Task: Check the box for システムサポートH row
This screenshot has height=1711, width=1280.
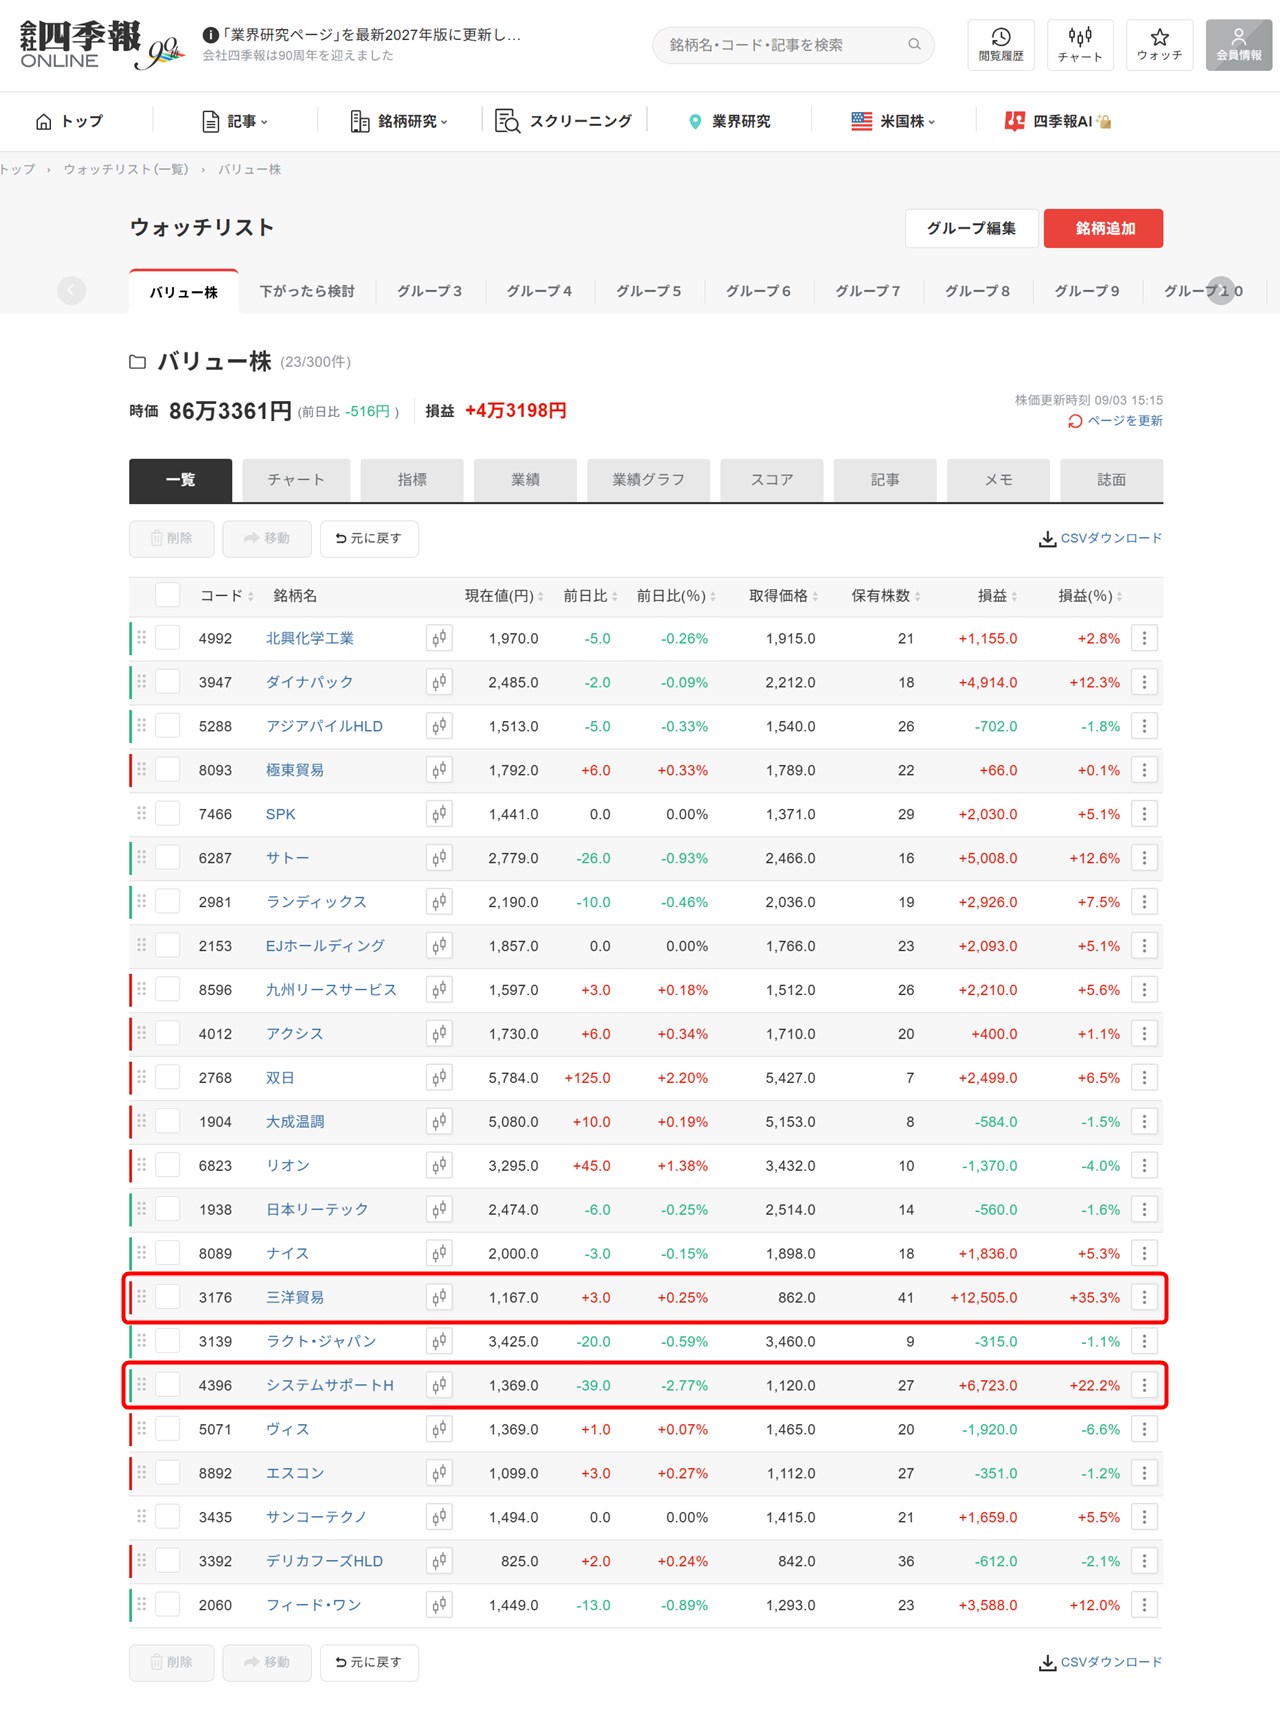Action: (x=168, y=1385)
